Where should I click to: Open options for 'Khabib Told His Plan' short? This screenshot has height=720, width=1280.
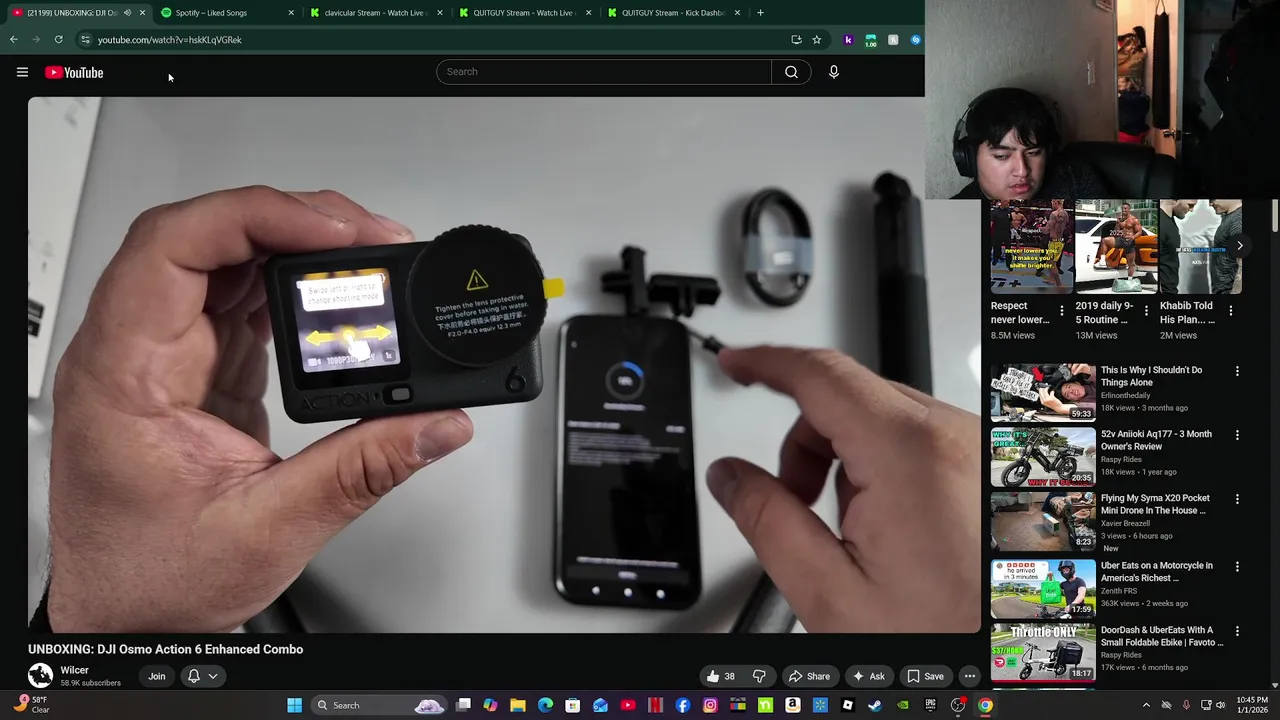tap(1231, 311)
